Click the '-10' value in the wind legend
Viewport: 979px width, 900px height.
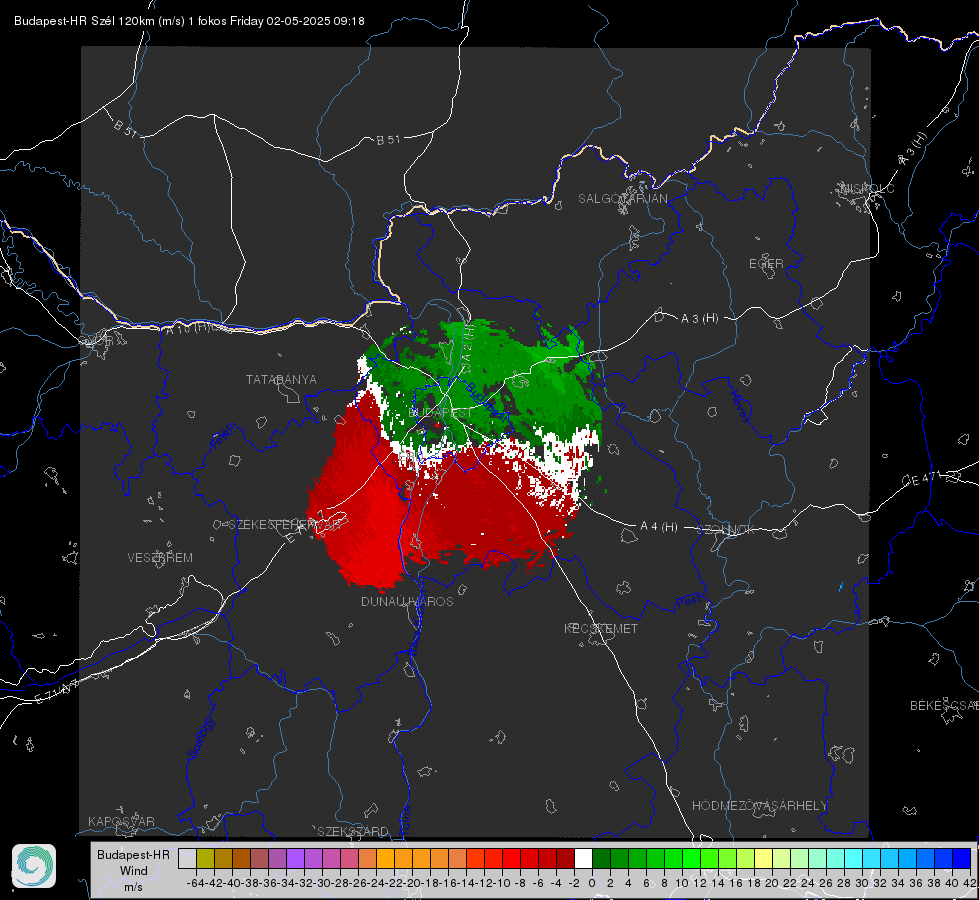coord(502,883)
